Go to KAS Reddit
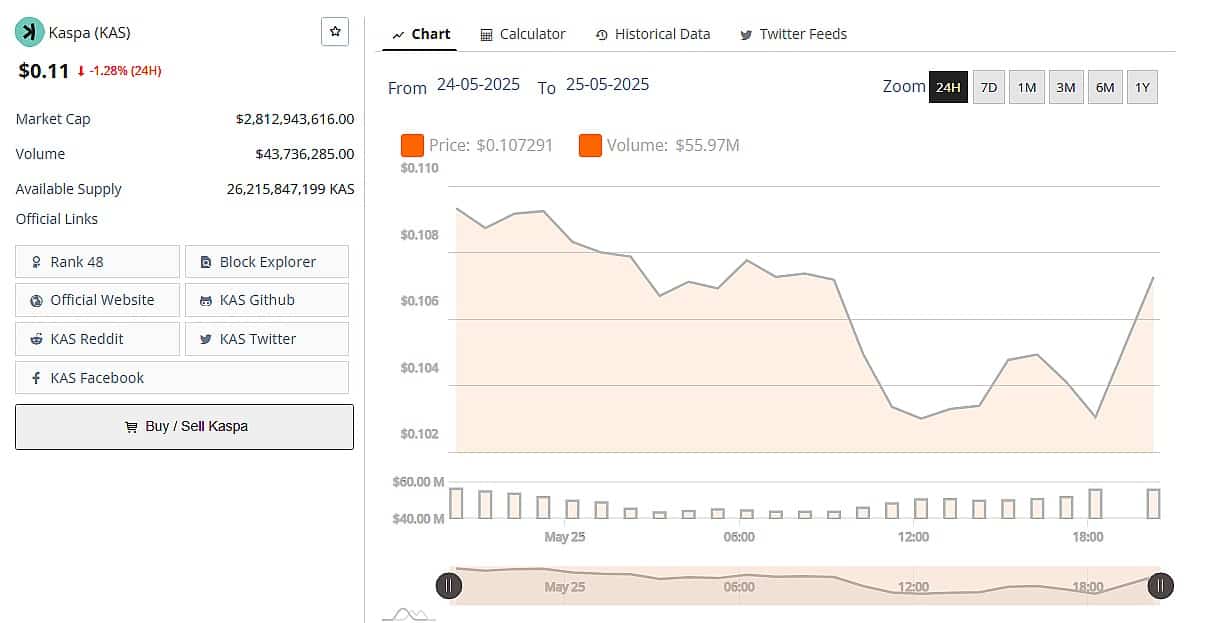The height and width of the screenshot is (623, 1207). pyautogui.click(x=98, y=339)
